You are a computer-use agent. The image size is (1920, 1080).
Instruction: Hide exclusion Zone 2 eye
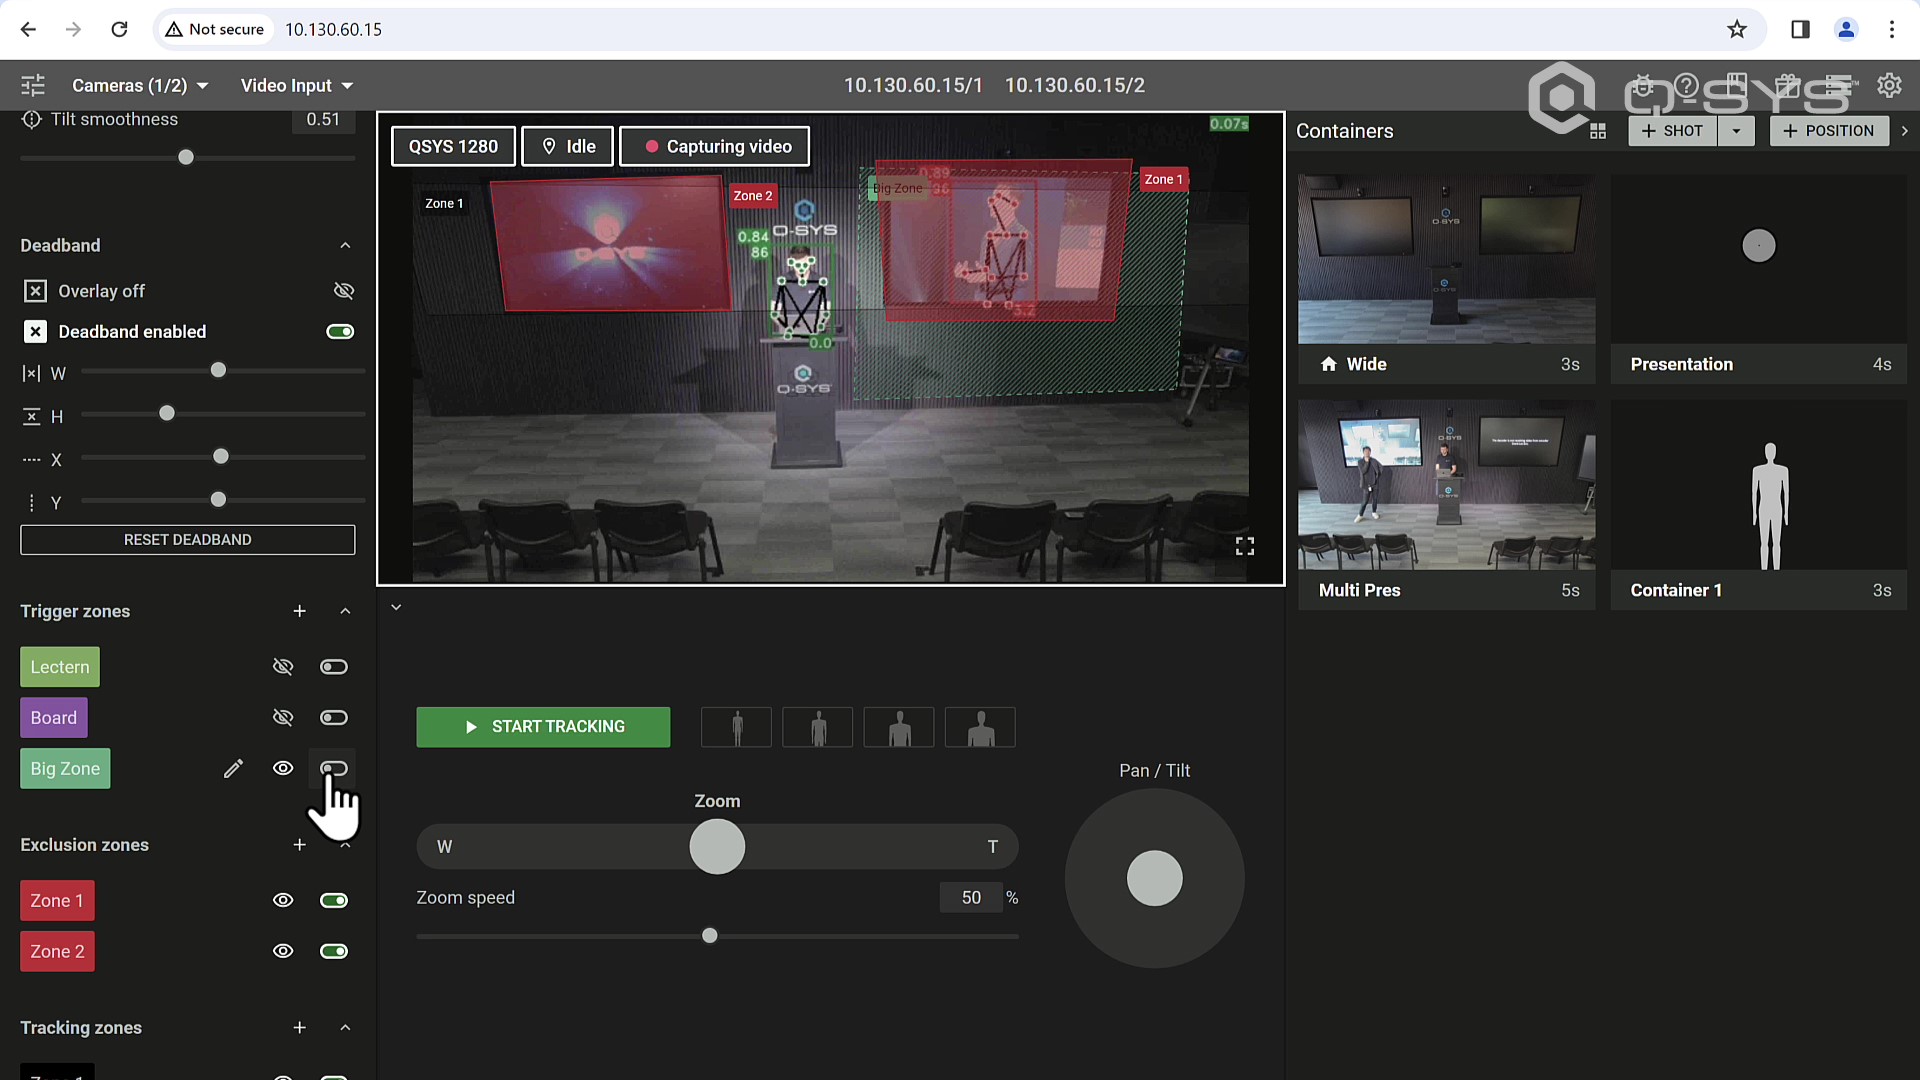coord(283,951)
